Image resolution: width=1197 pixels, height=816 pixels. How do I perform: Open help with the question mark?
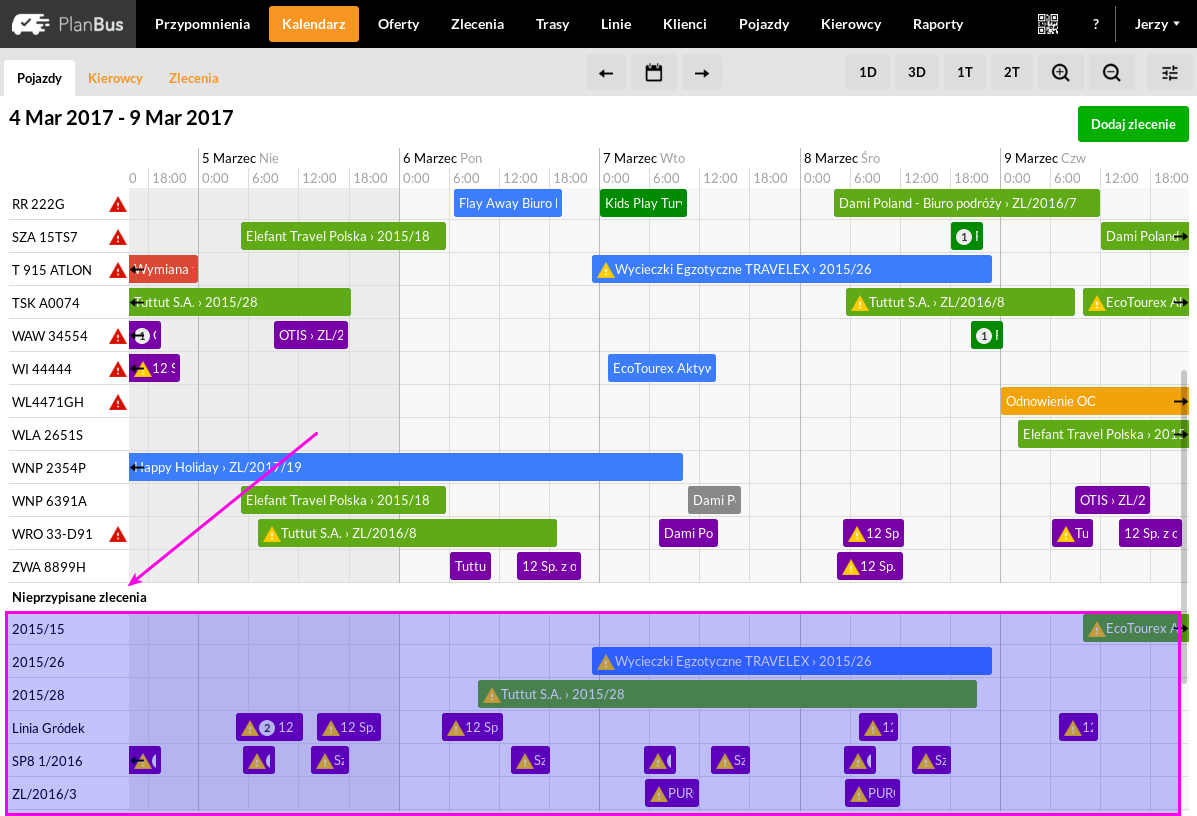1095,24
